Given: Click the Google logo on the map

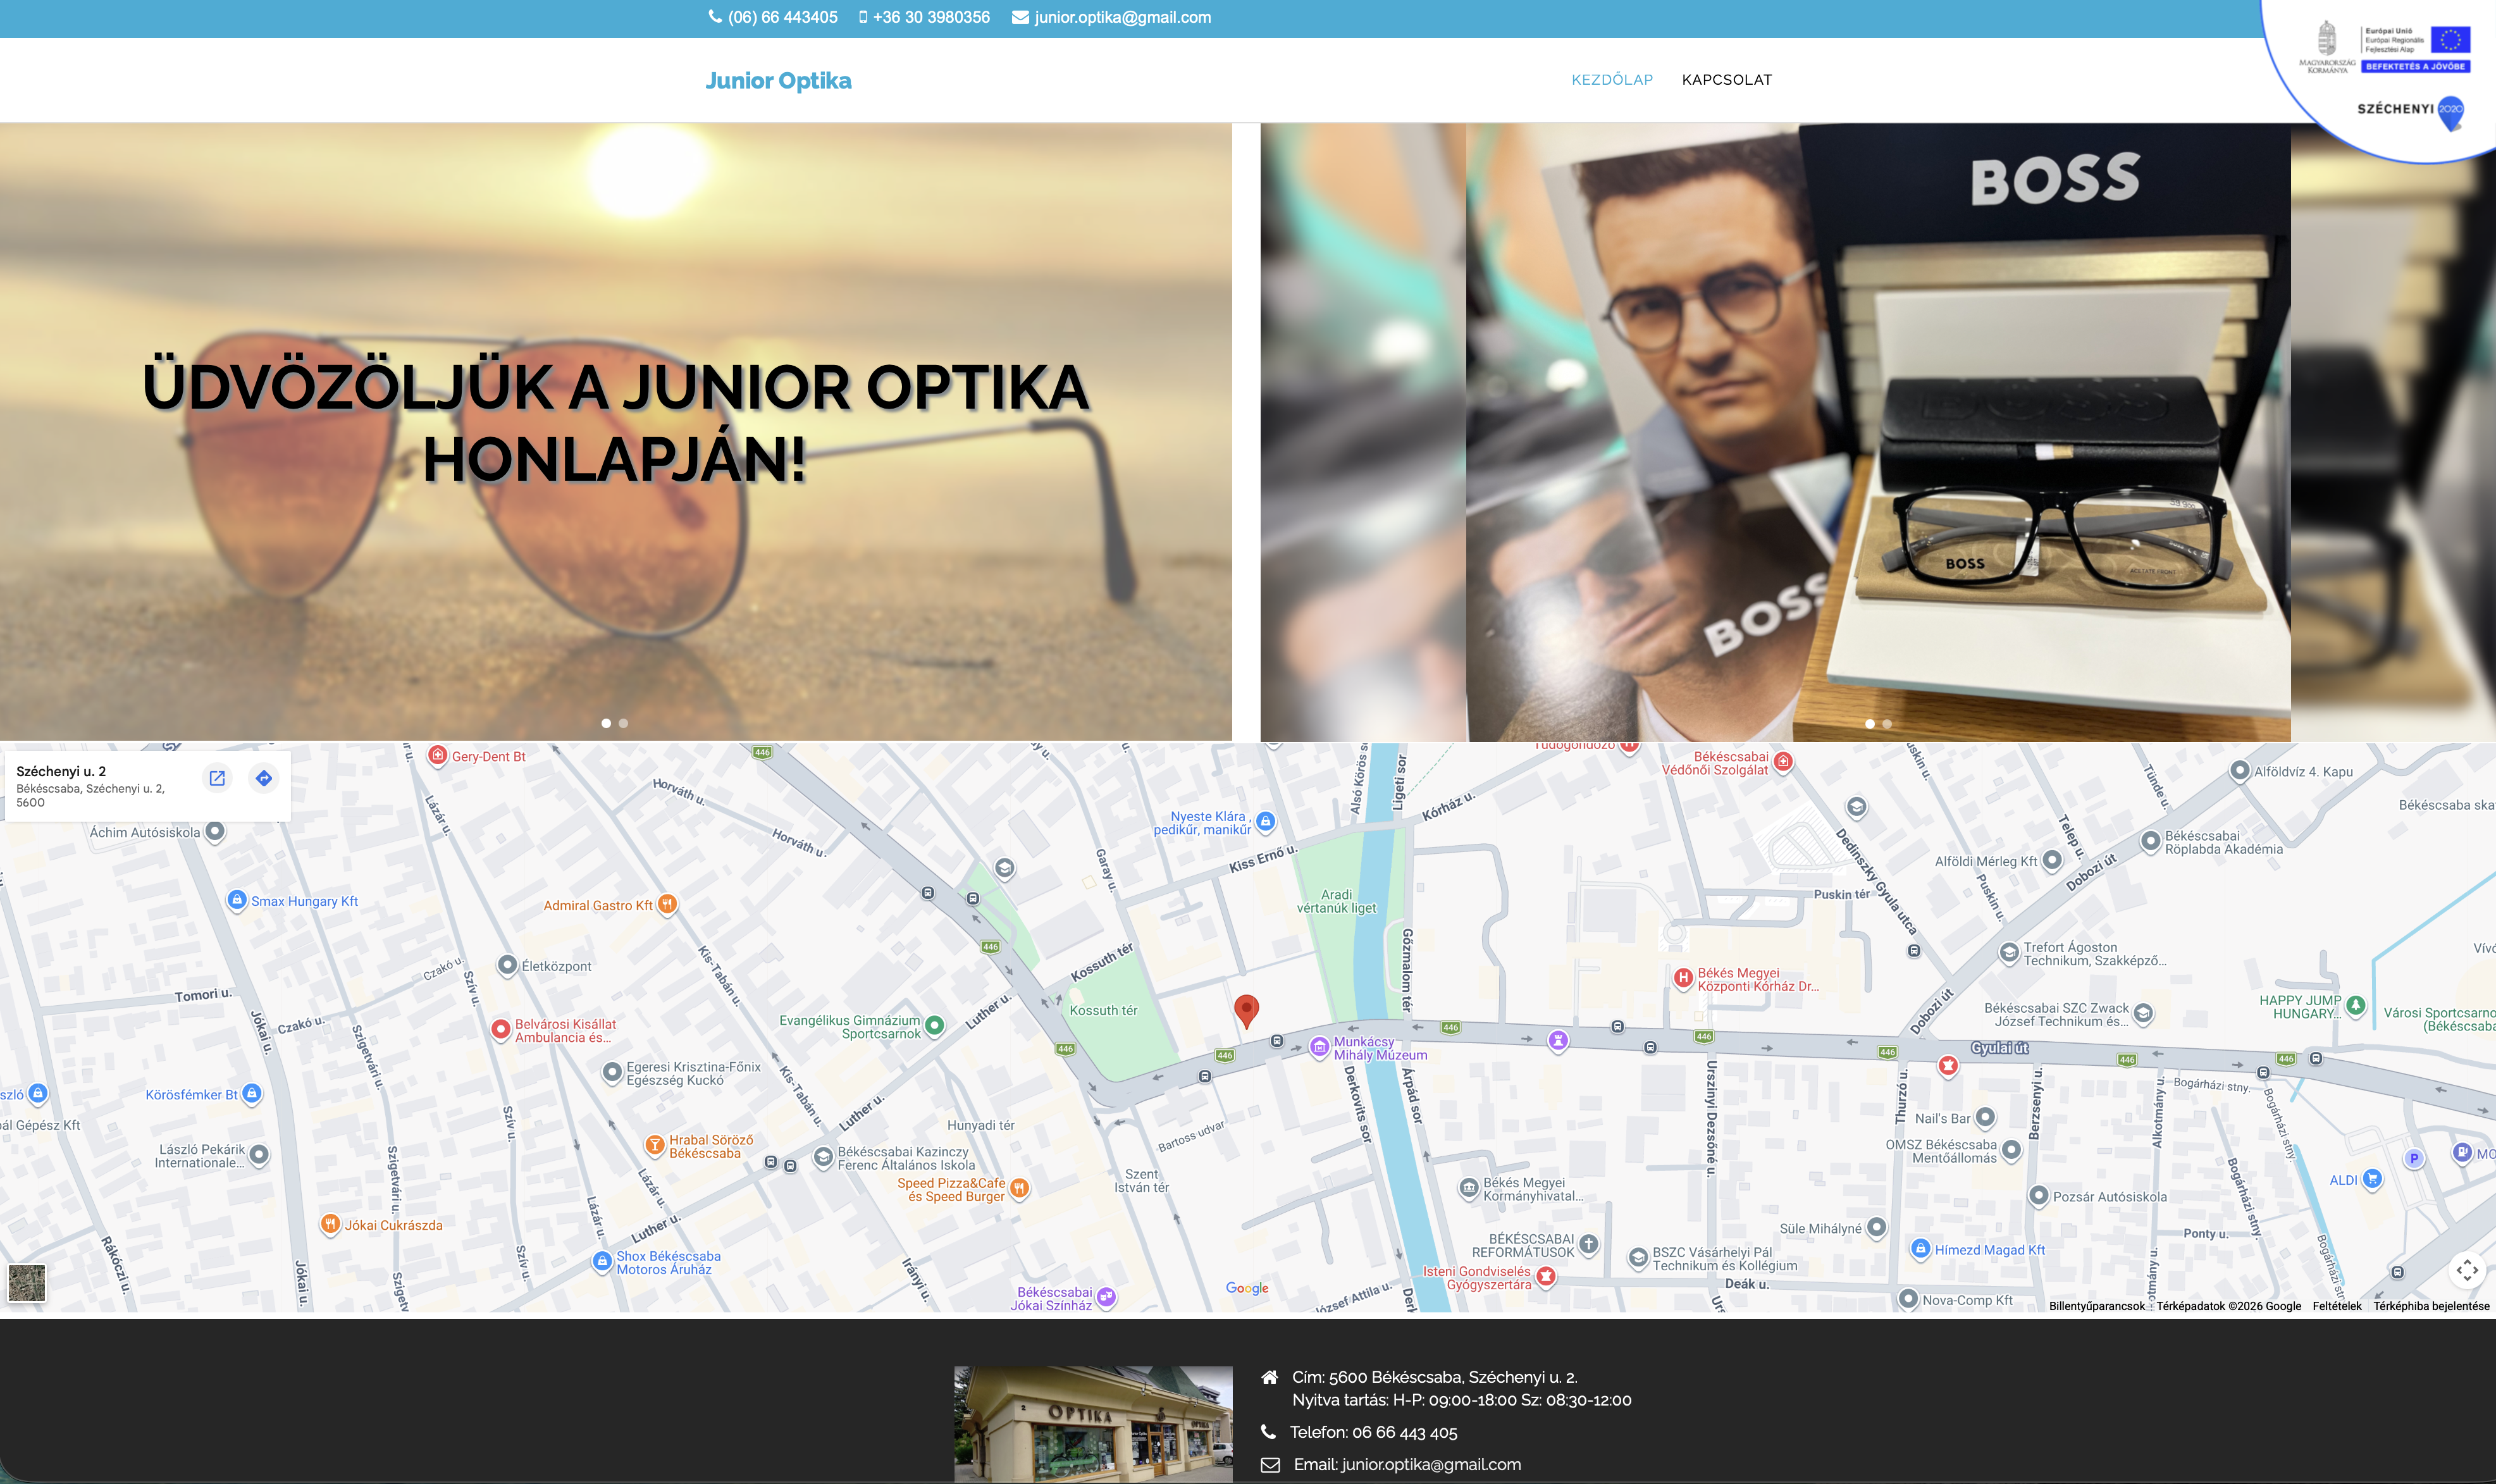Looking at the screenshot, I should point(1247,1288).
